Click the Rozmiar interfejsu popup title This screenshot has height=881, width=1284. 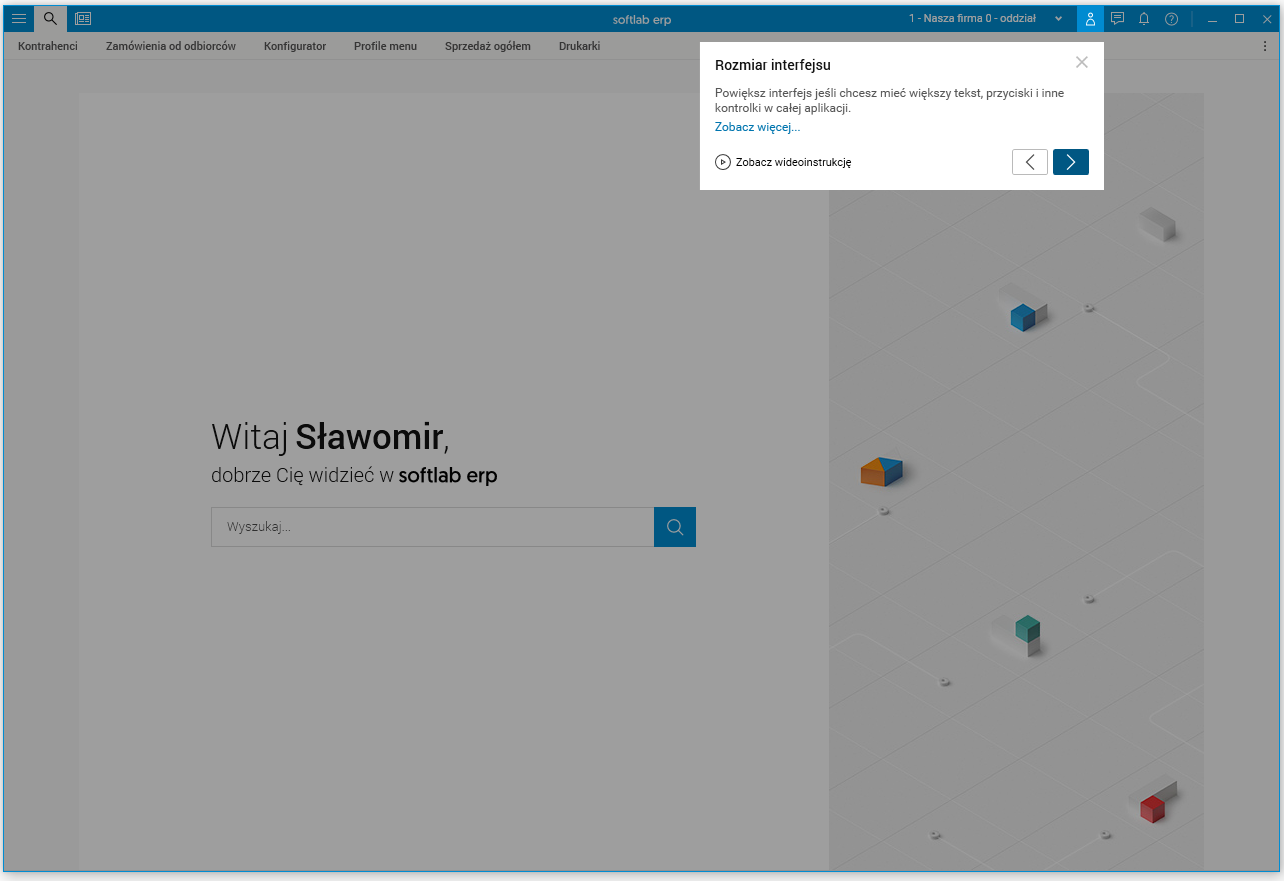(773, 65)
